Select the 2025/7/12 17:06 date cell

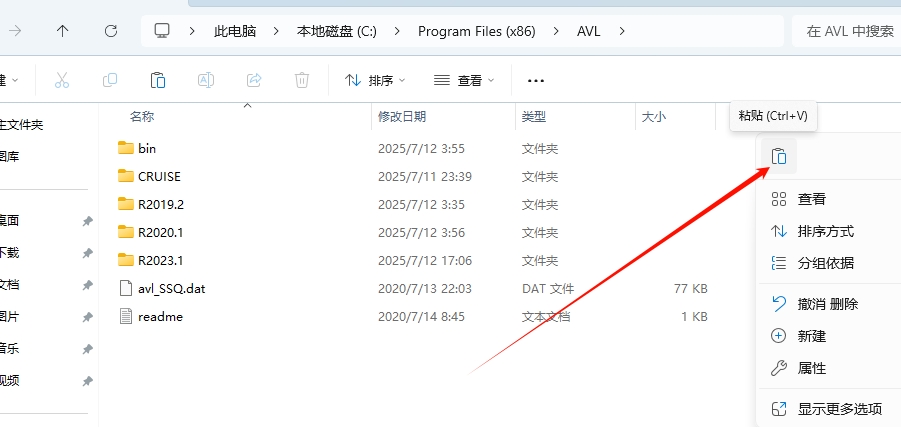(425, 261)
